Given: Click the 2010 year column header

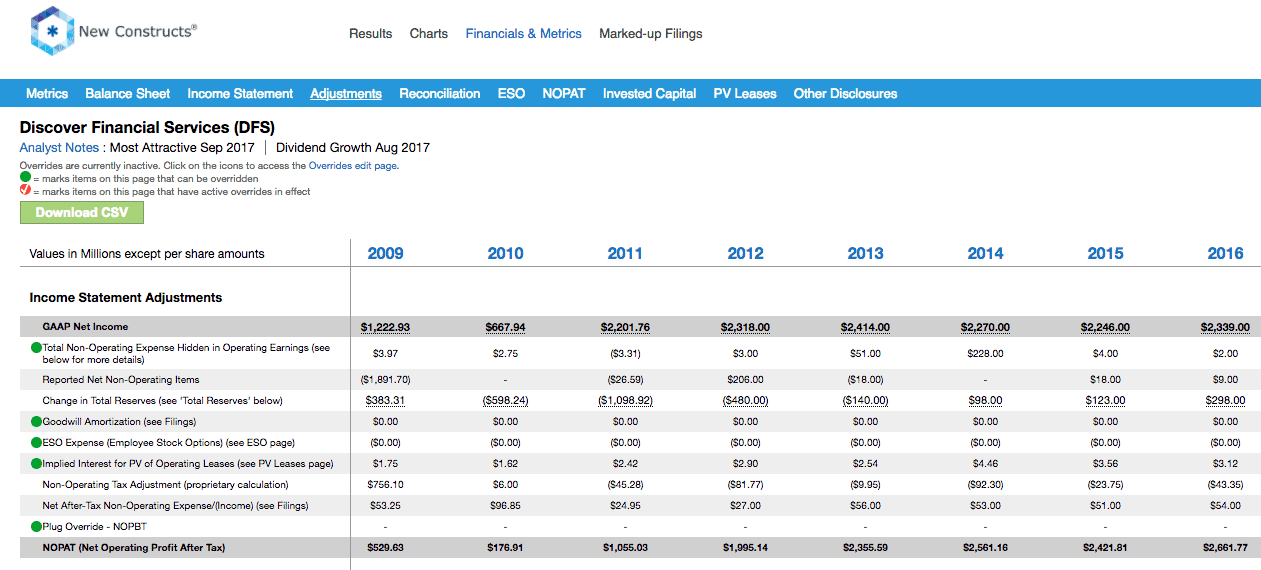Looking at the screenshot, I should tap(505, 253).
